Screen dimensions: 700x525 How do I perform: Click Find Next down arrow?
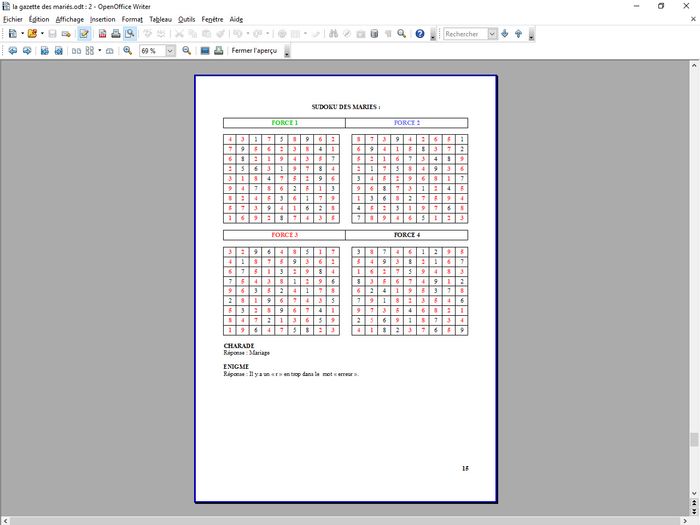pyautogui.click(x=505, y=33)
